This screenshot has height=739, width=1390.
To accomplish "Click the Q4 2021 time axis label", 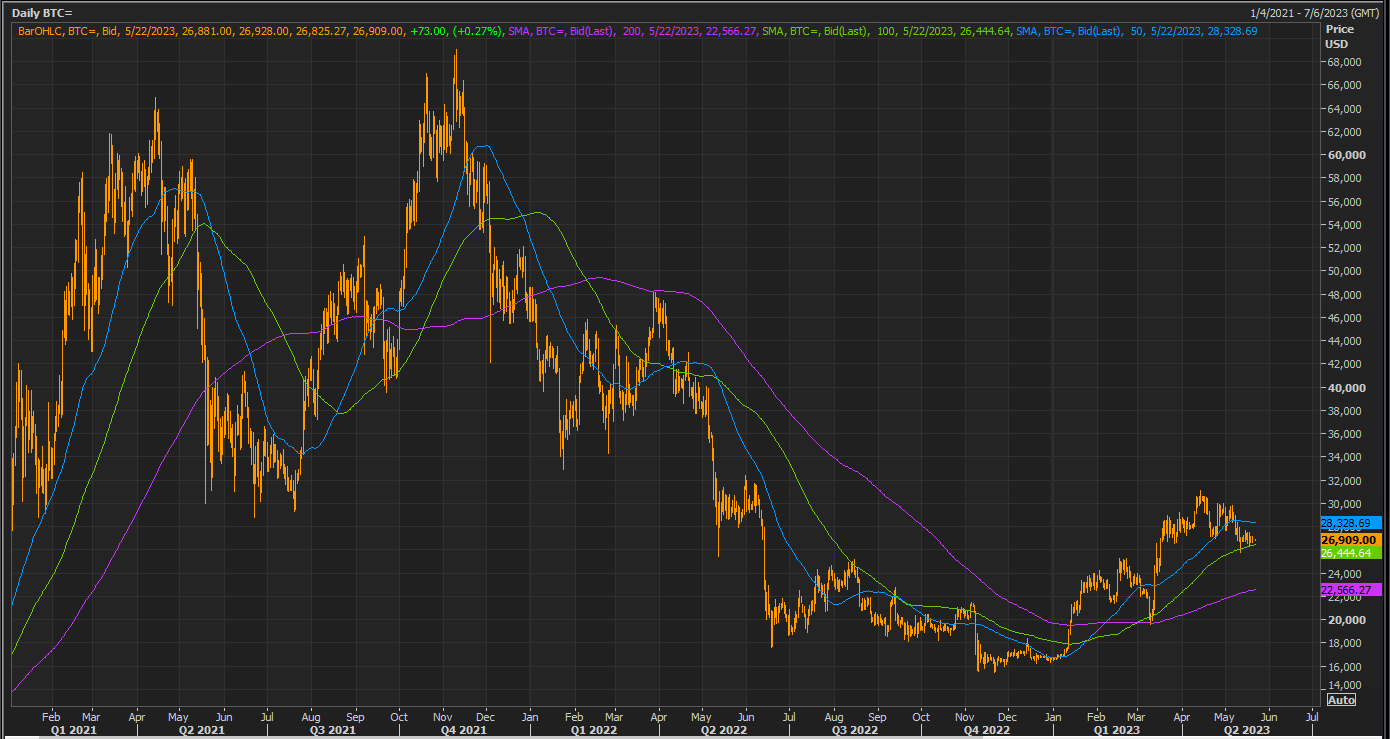I will tap(464, 730).
